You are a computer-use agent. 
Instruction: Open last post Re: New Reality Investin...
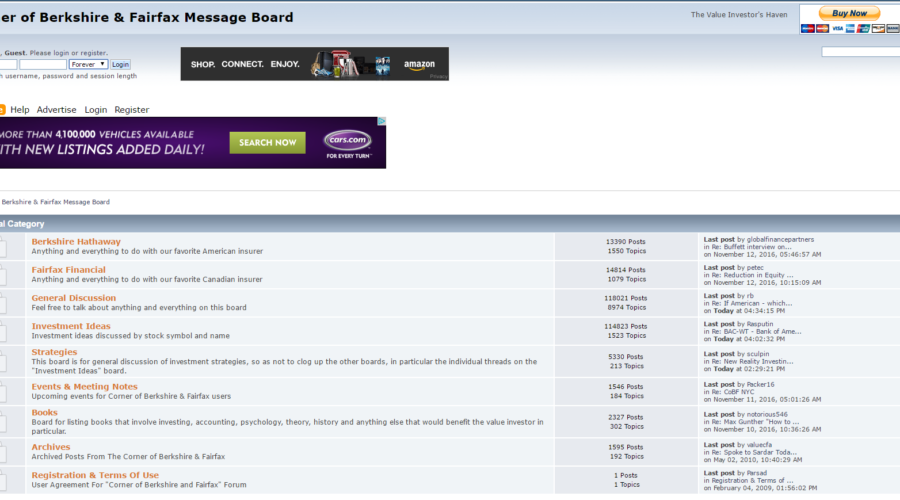pyautogui.click(x=752, y=362)
